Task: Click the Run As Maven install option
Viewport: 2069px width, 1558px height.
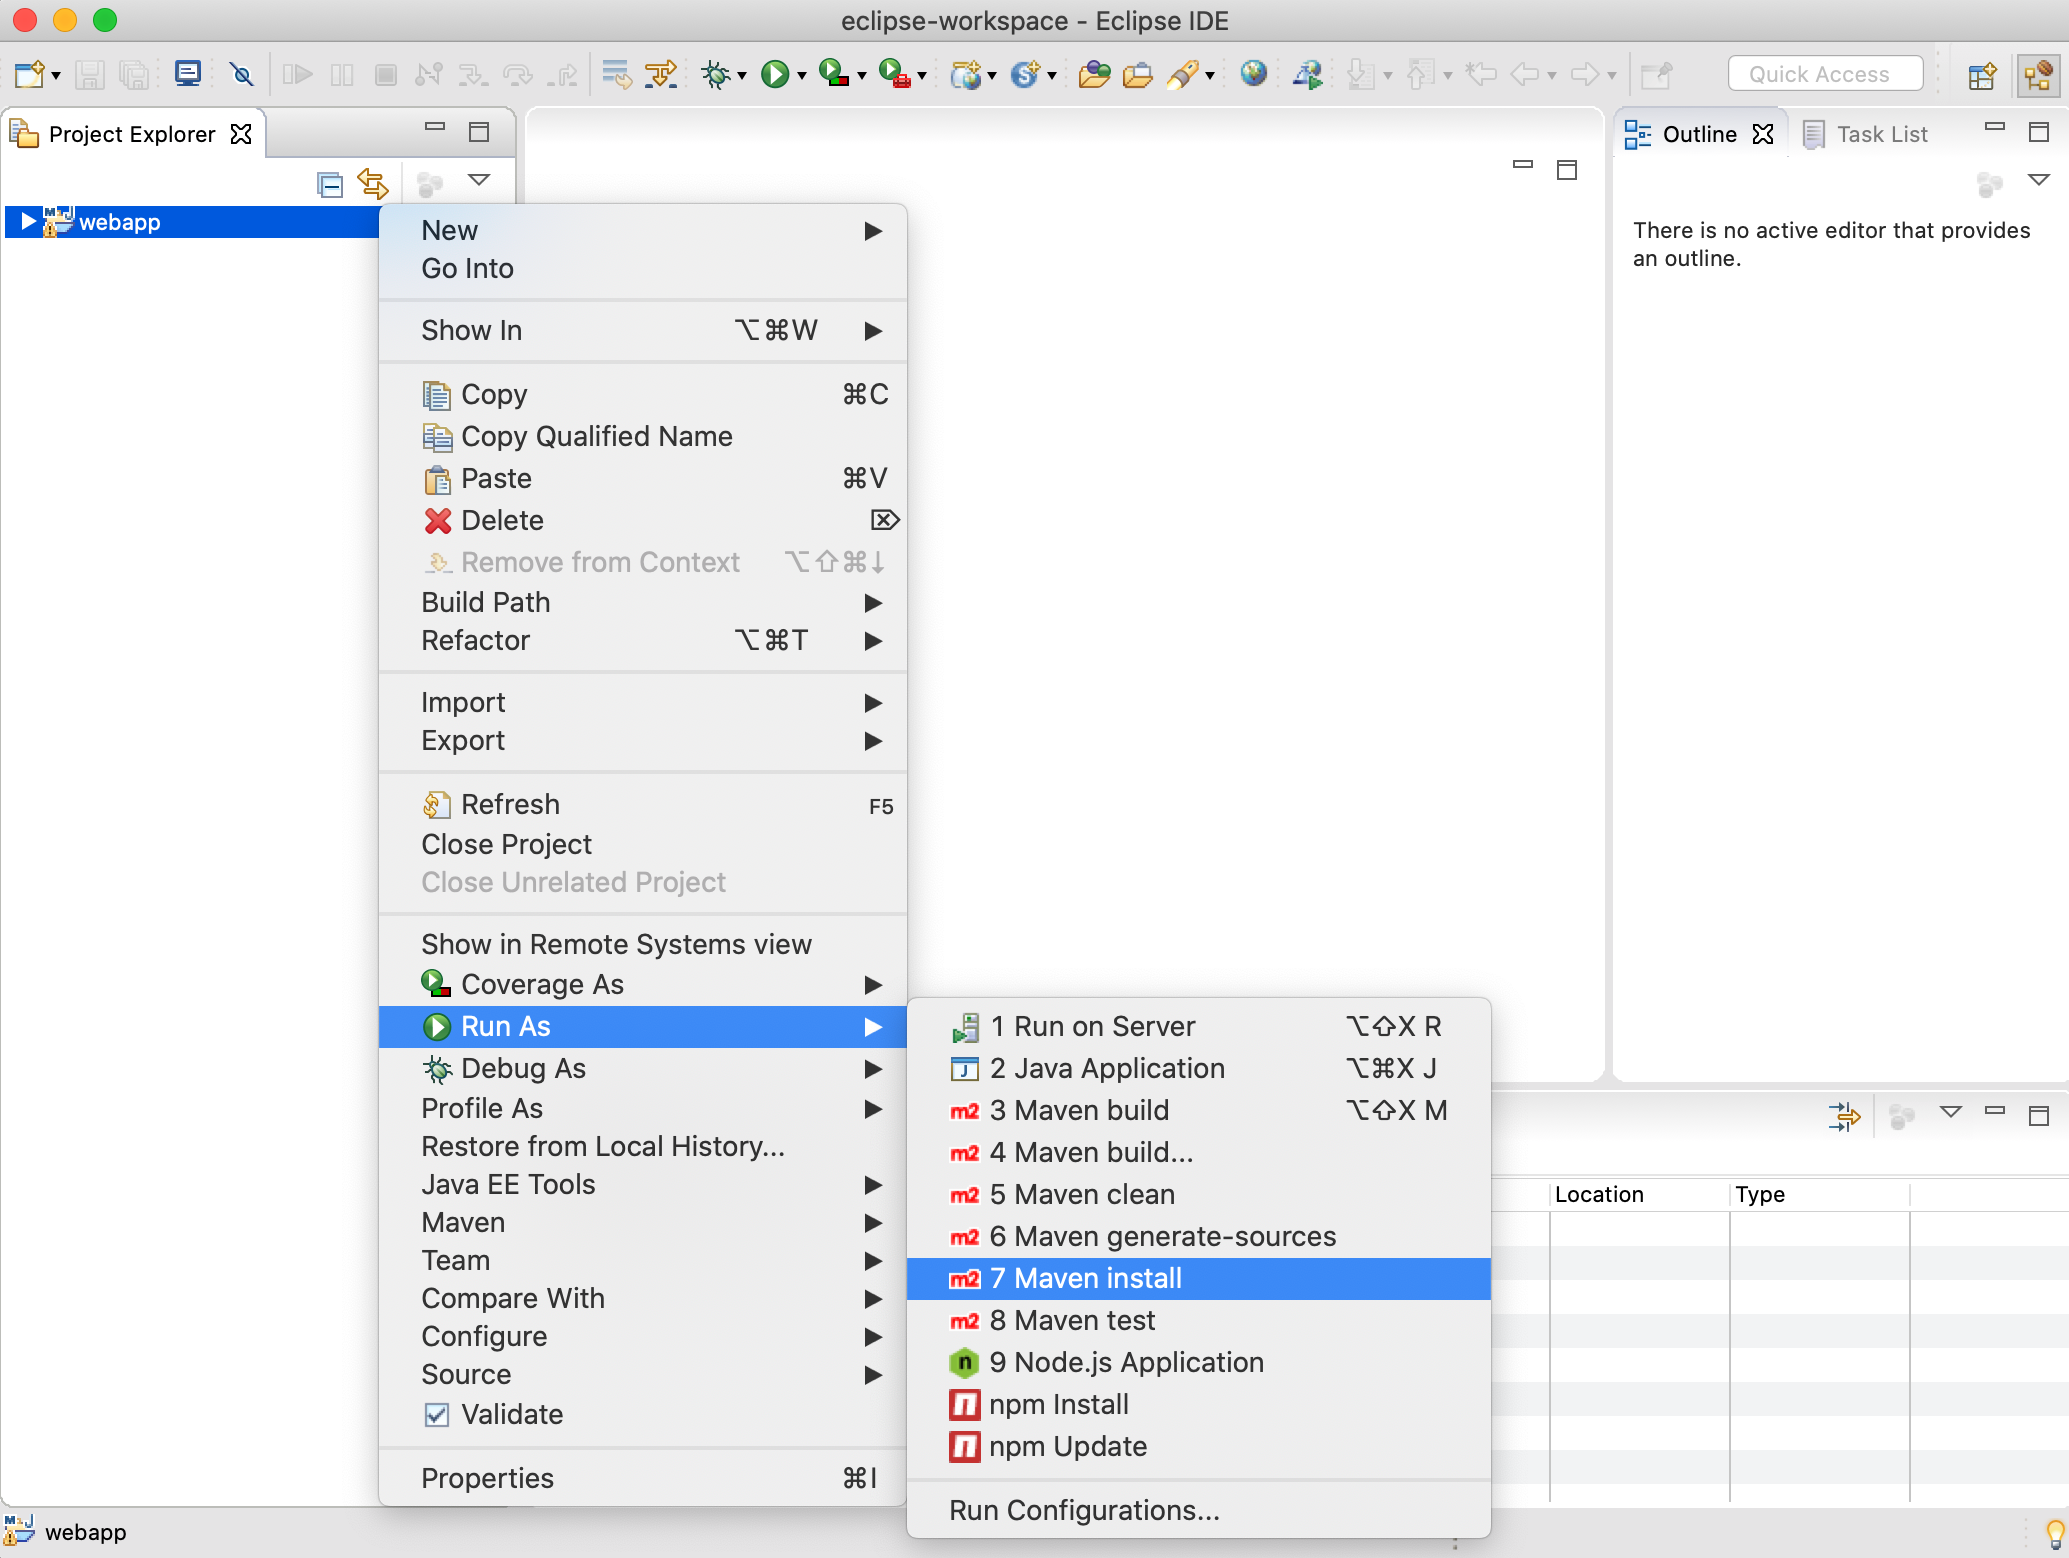Action: 1203,1278
